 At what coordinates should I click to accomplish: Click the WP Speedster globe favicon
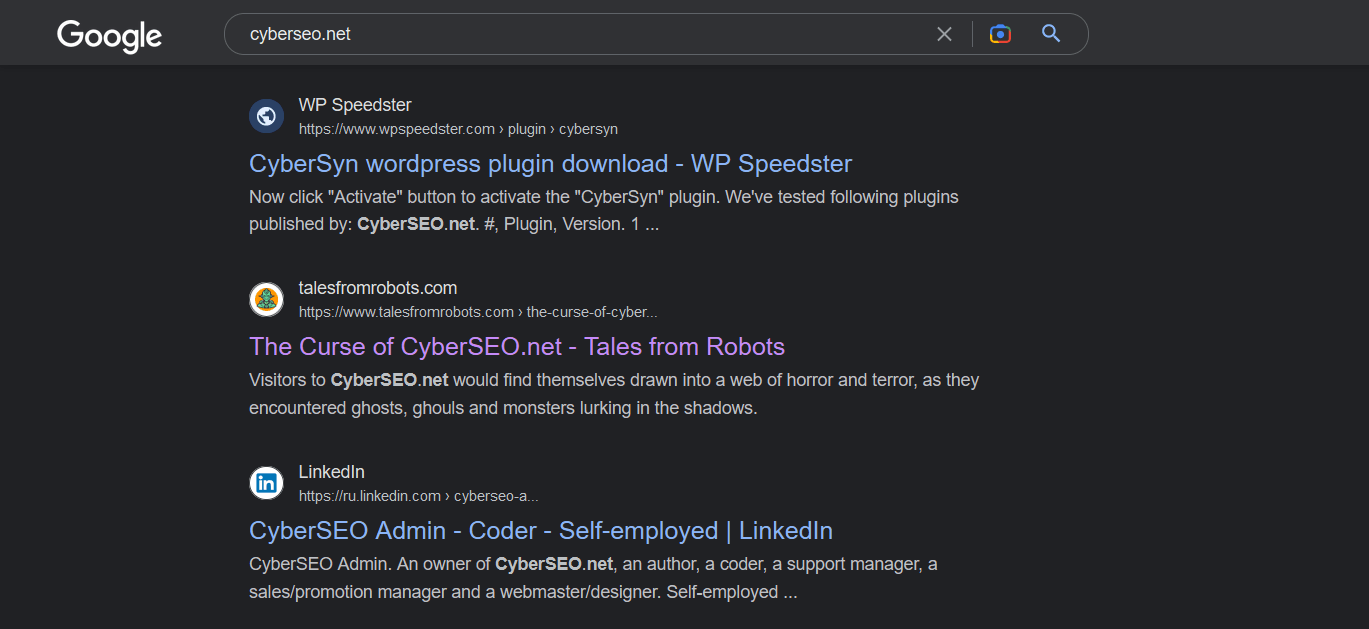(x=266, y=116)
